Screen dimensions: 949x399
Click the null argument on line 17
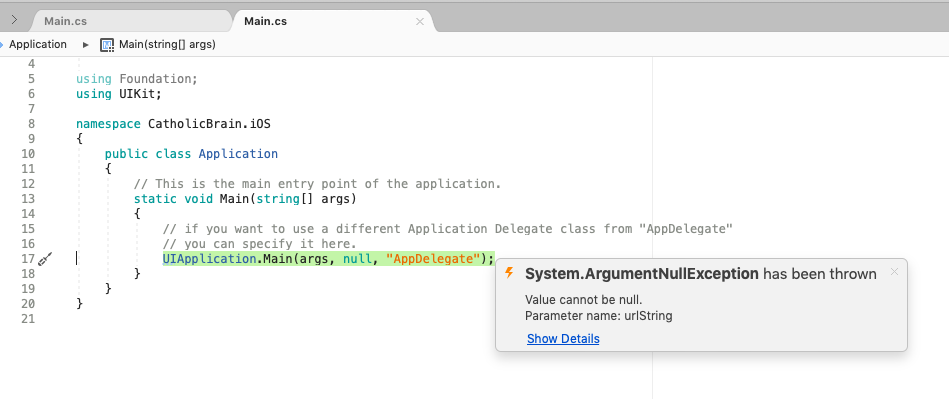pos(357,259)
